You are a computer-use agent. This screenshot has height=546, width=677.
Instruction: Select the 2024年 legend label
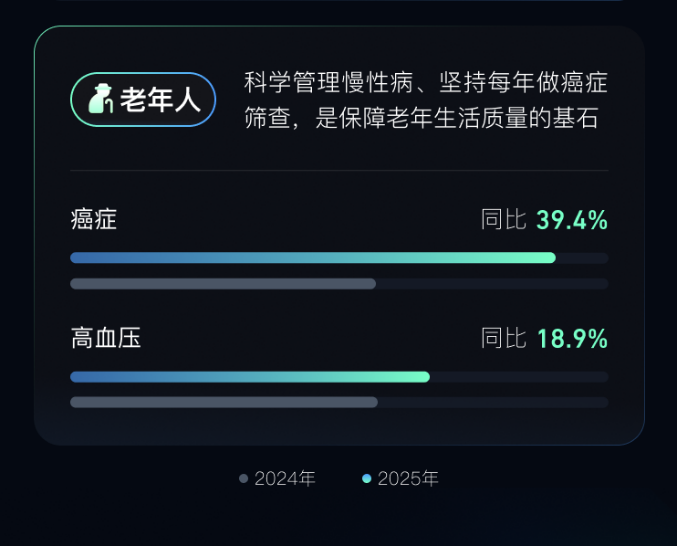285,479
